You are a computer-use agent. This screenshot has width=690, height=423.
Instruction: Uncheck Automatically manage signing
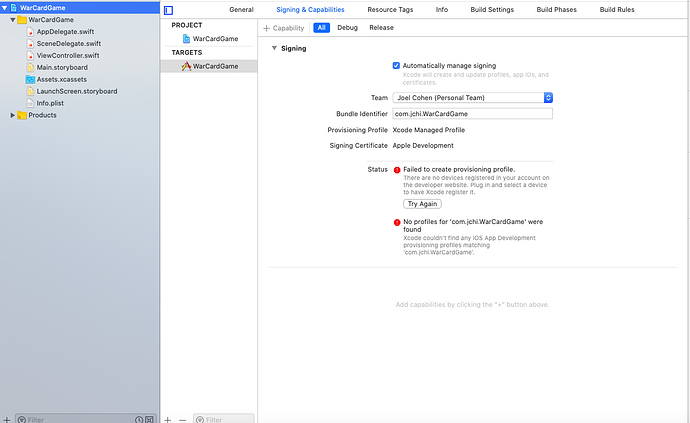[396, 66]
